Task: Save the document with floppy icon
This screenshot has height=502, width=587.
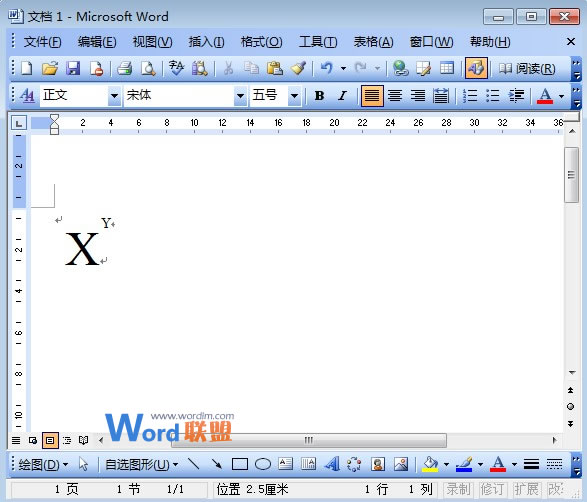Action: [73, 69]
